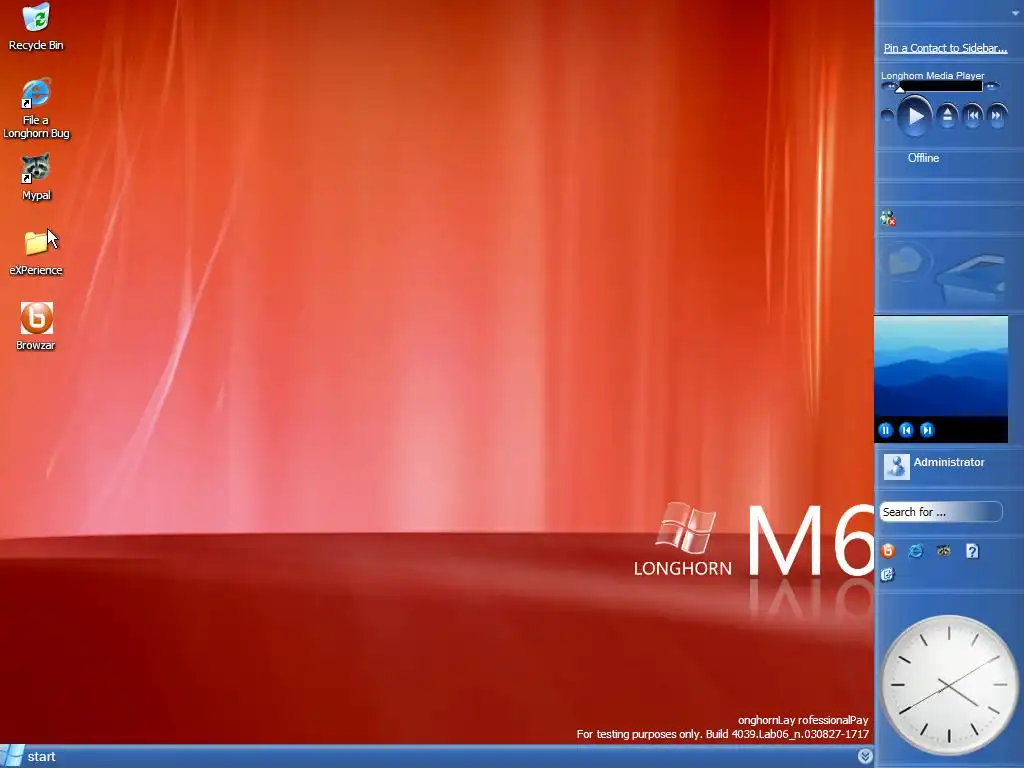This screenshot has width=1024, height=768.
Task: Eject media in Longhorn Media Player
Action: coord(947,116)
